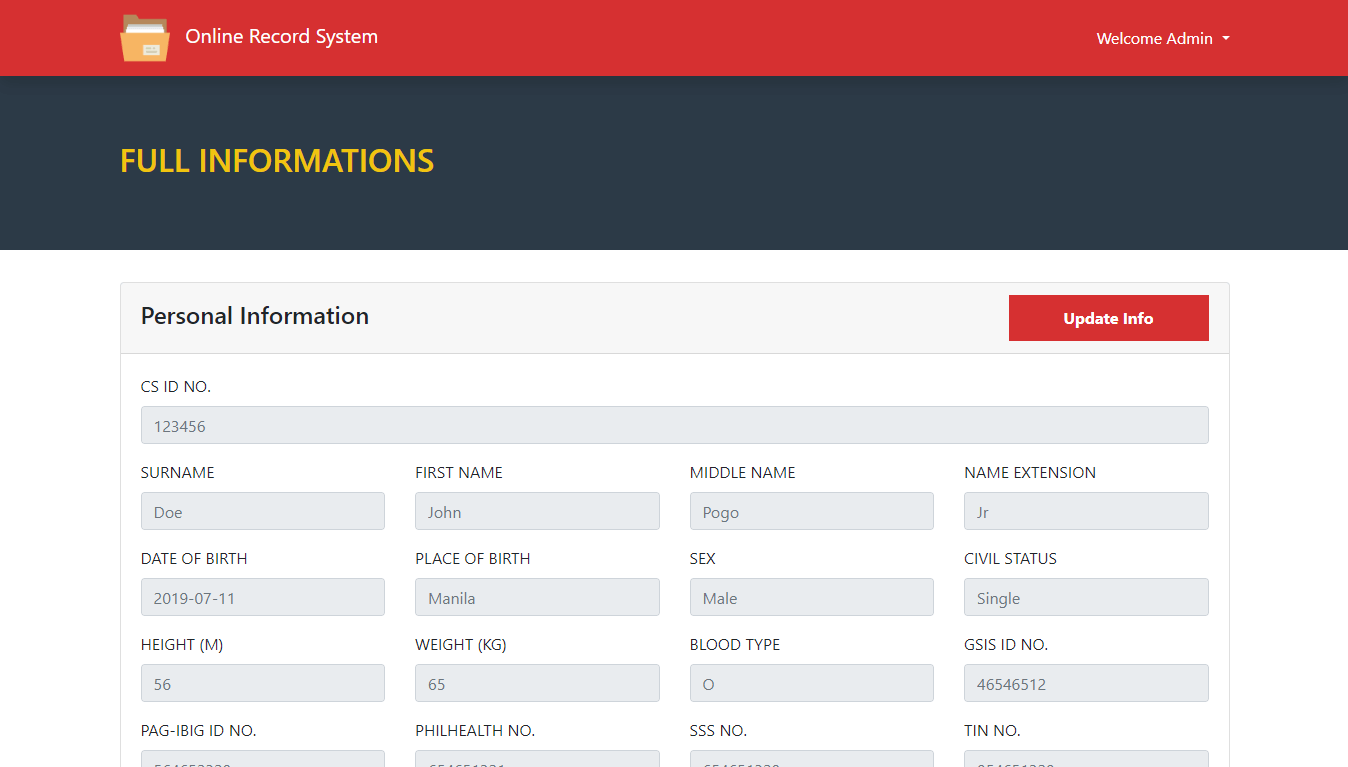The height and width of the screenshot is (767, 1348).
Task: Click the NAME EXTENSION label
Action: pos(1030,473)
